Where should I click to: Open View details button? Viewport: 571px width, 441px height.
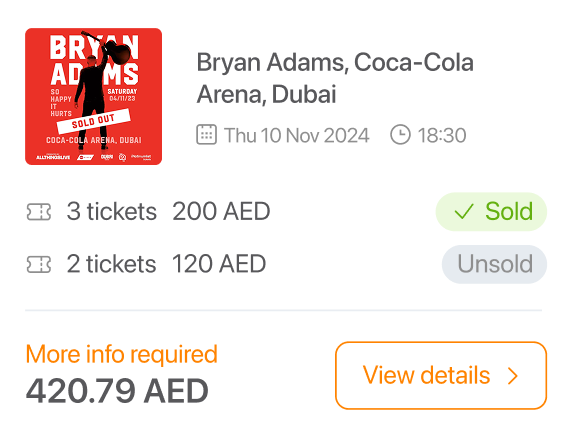[441, 375]
